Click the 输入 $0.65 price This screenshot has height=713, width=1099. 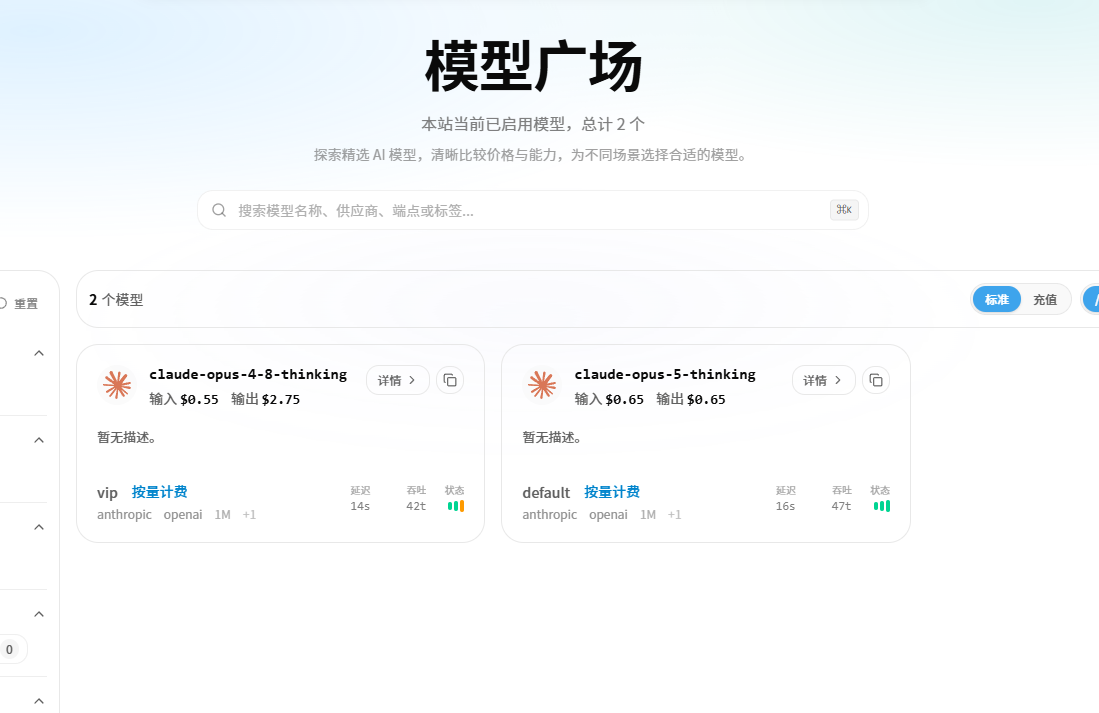pyautogui.click(x=609, y=399)
